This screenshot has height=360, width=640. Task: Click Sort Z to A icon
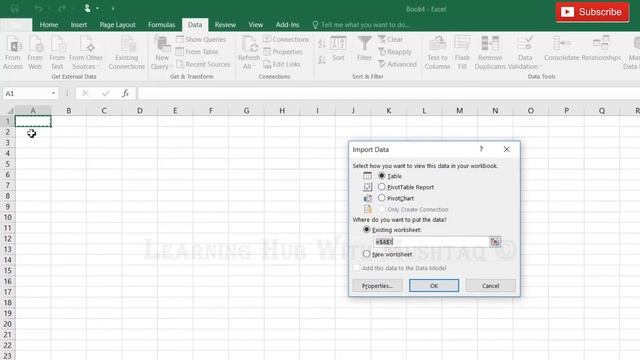click(x=322, y=60)
